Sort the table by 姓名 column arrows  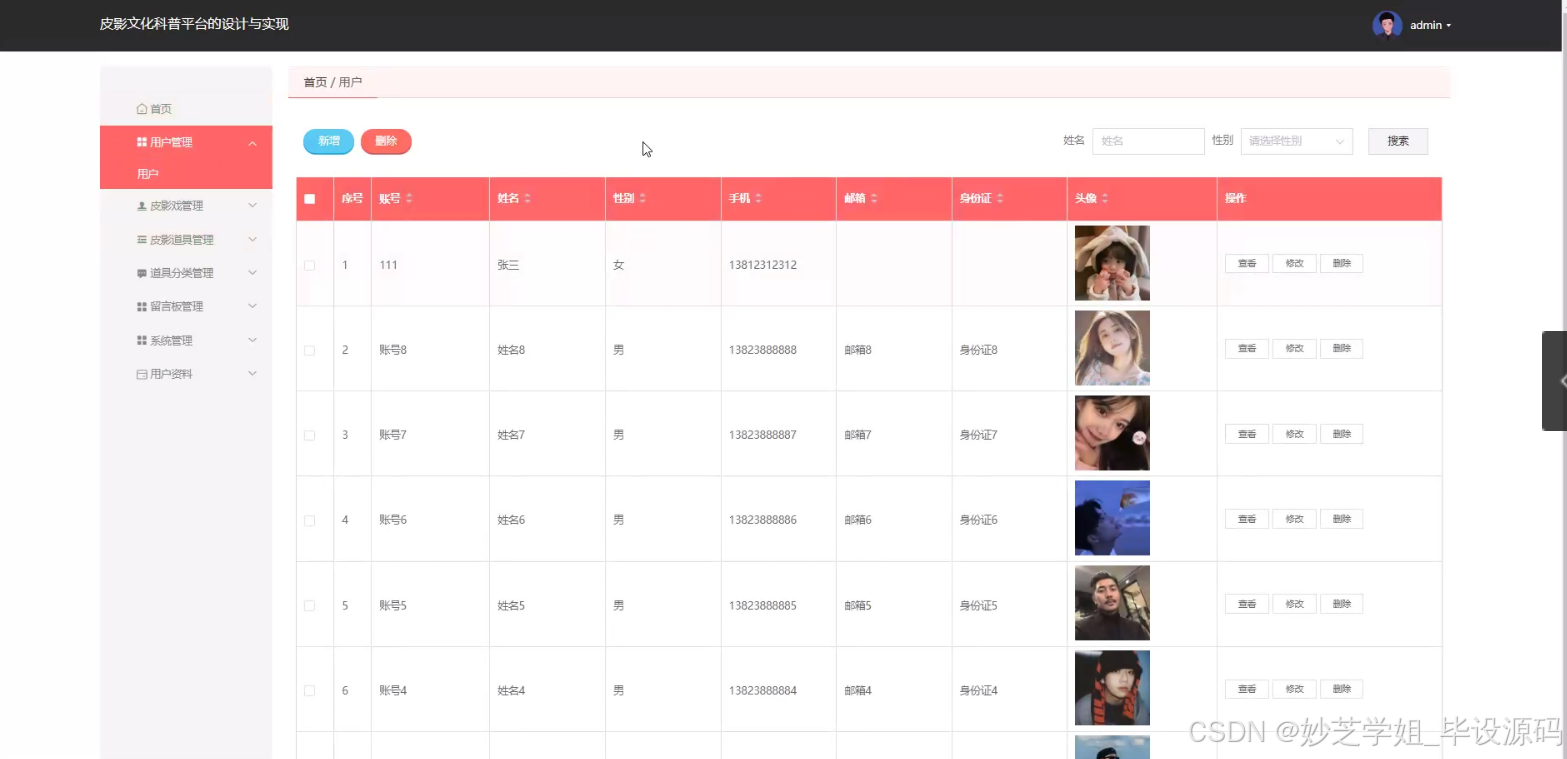[x=527, y=199]
